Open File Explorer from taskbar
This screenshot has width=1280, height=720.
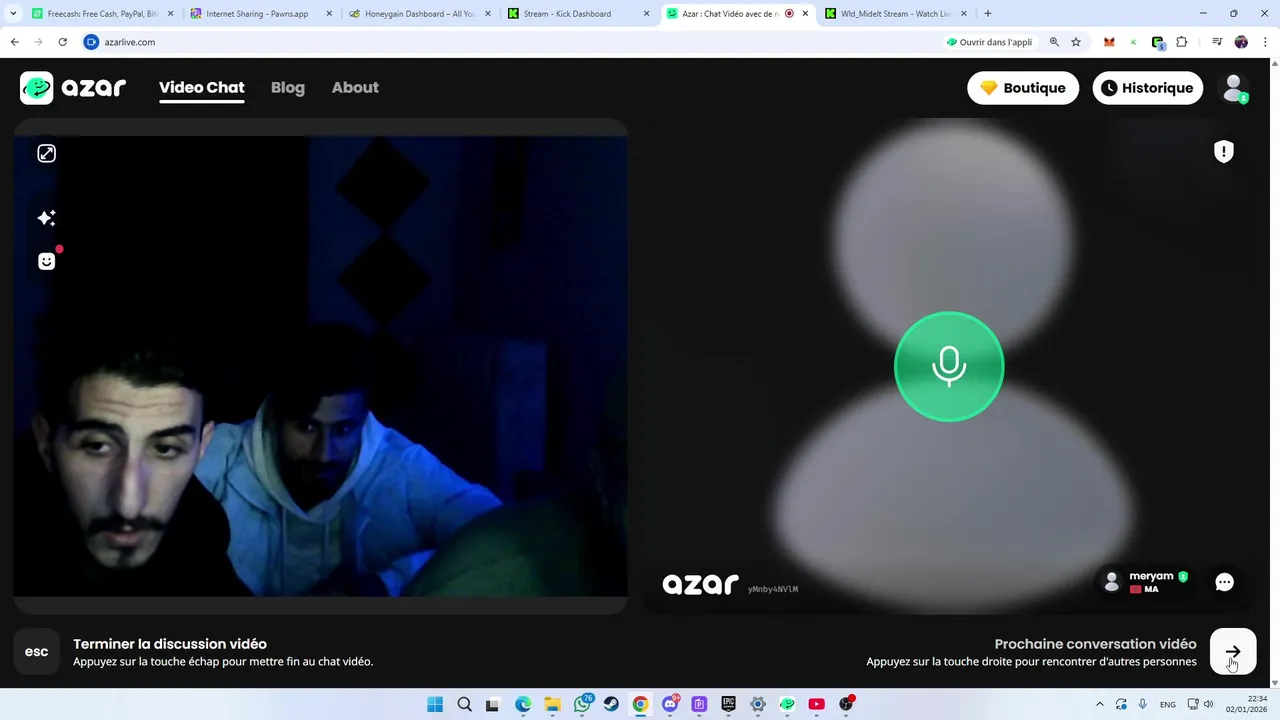552,704
